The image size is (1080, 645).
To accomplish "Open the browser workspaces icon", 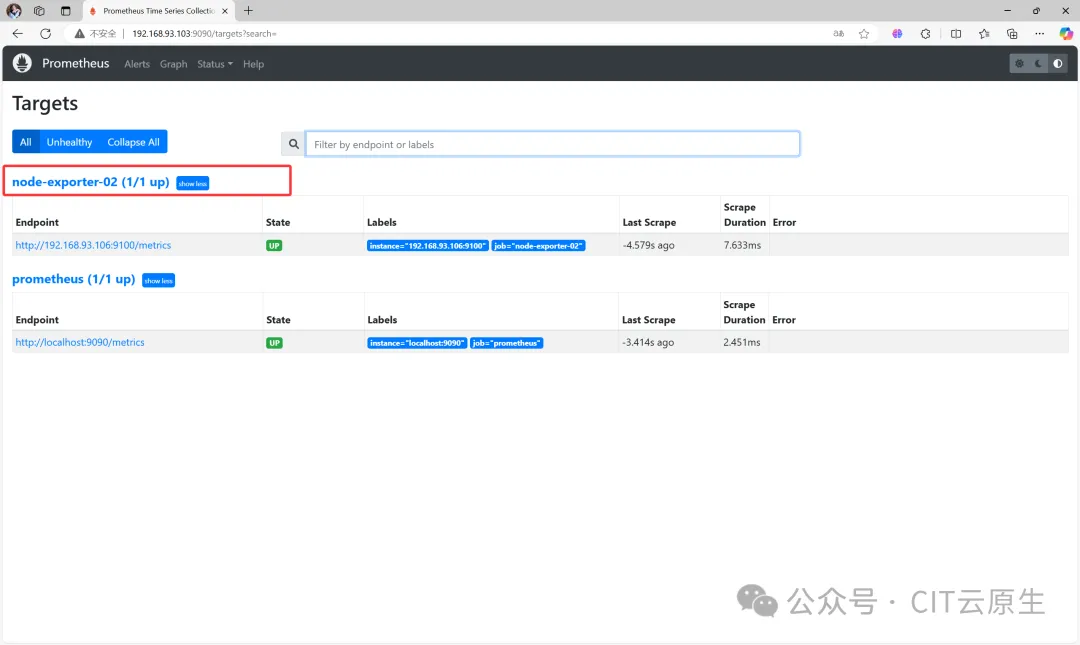I will 39,11.
